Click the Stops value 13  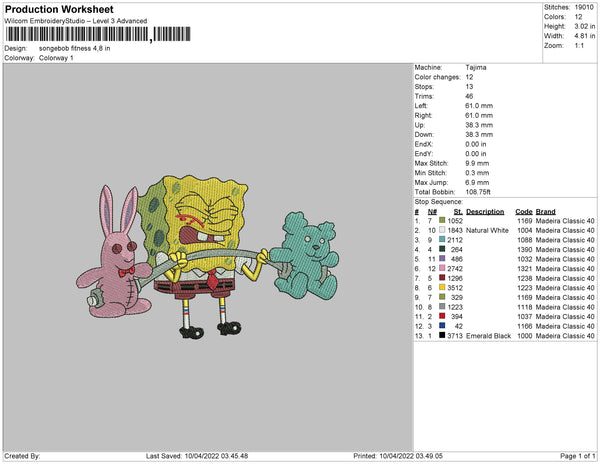pos(470,86)
